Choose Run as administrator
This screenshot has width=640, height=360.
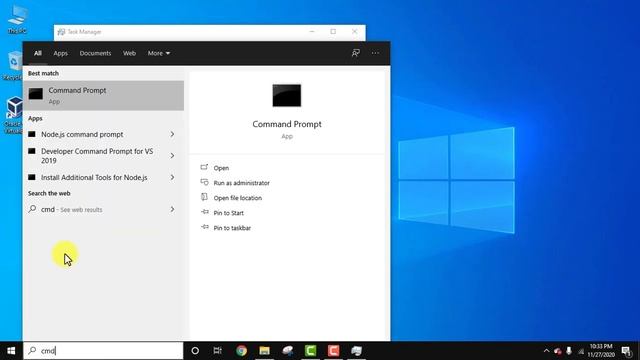242,183
